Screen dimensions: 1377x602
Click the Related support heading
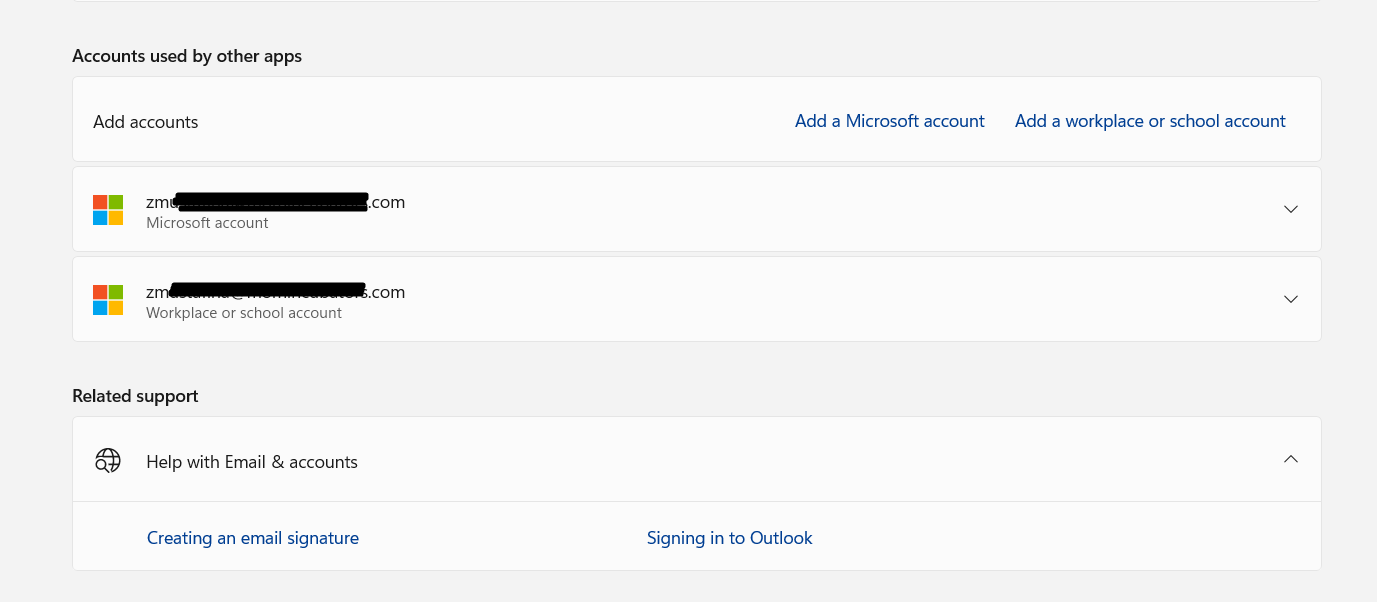click(x=135, y=395)
